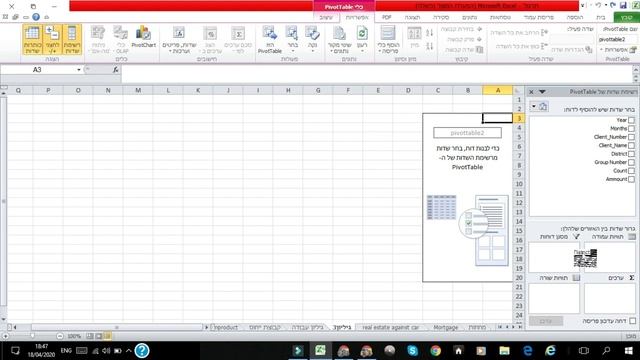Check the Count field checkbox

(x=631, y=171)
